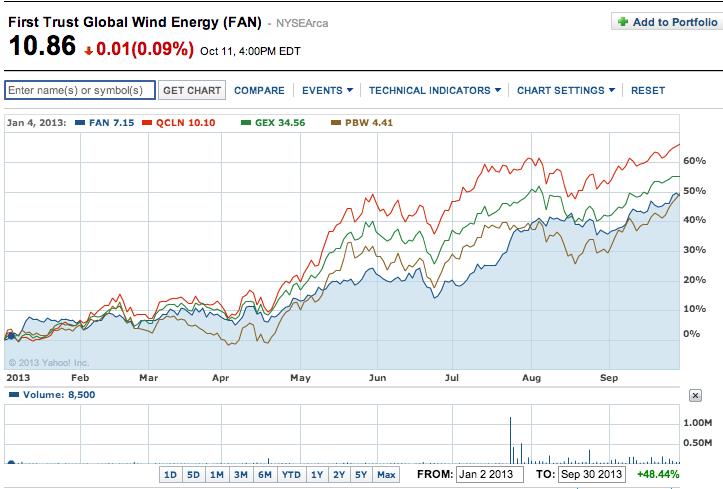Select the PBW 4.41 legend label
Screen dimensions: 723x489
pos(369,123)
